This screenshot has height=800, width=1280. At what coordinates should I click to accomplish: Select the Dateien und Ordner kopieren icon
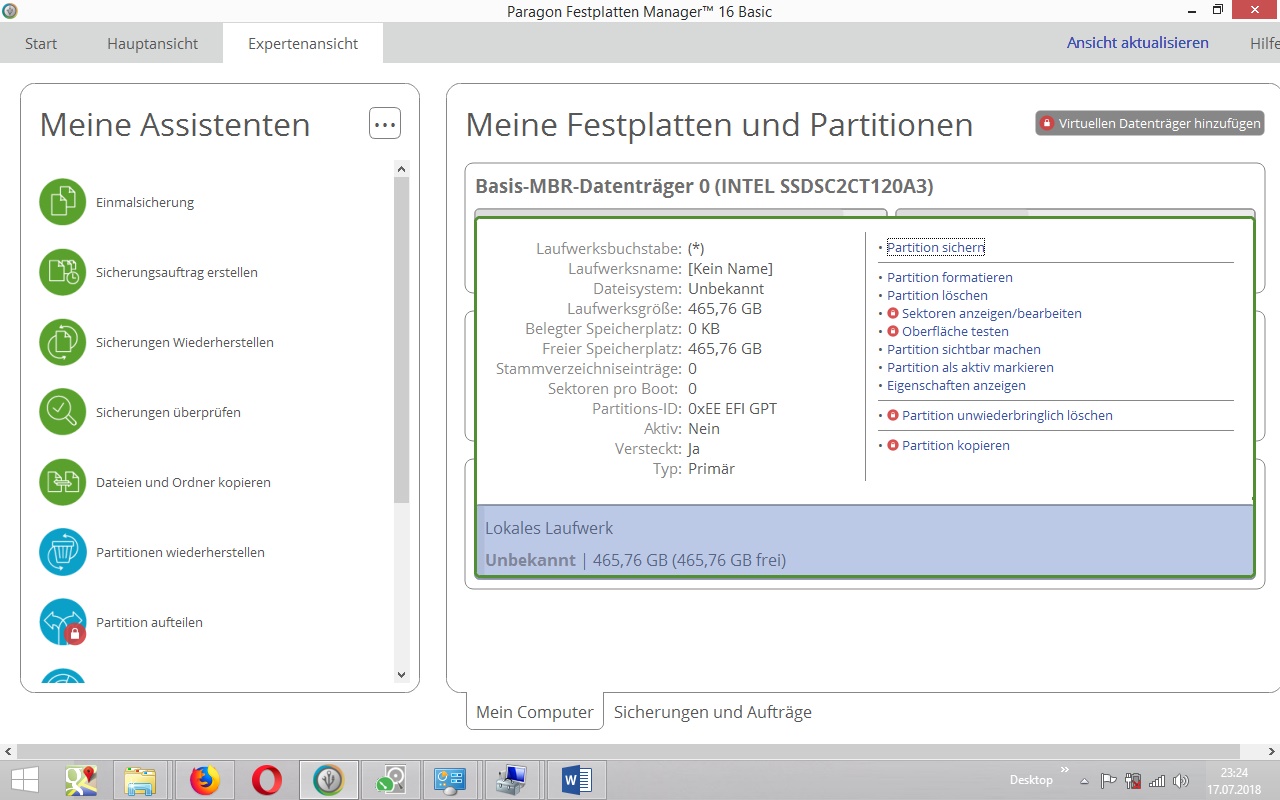tap(63, 482)
